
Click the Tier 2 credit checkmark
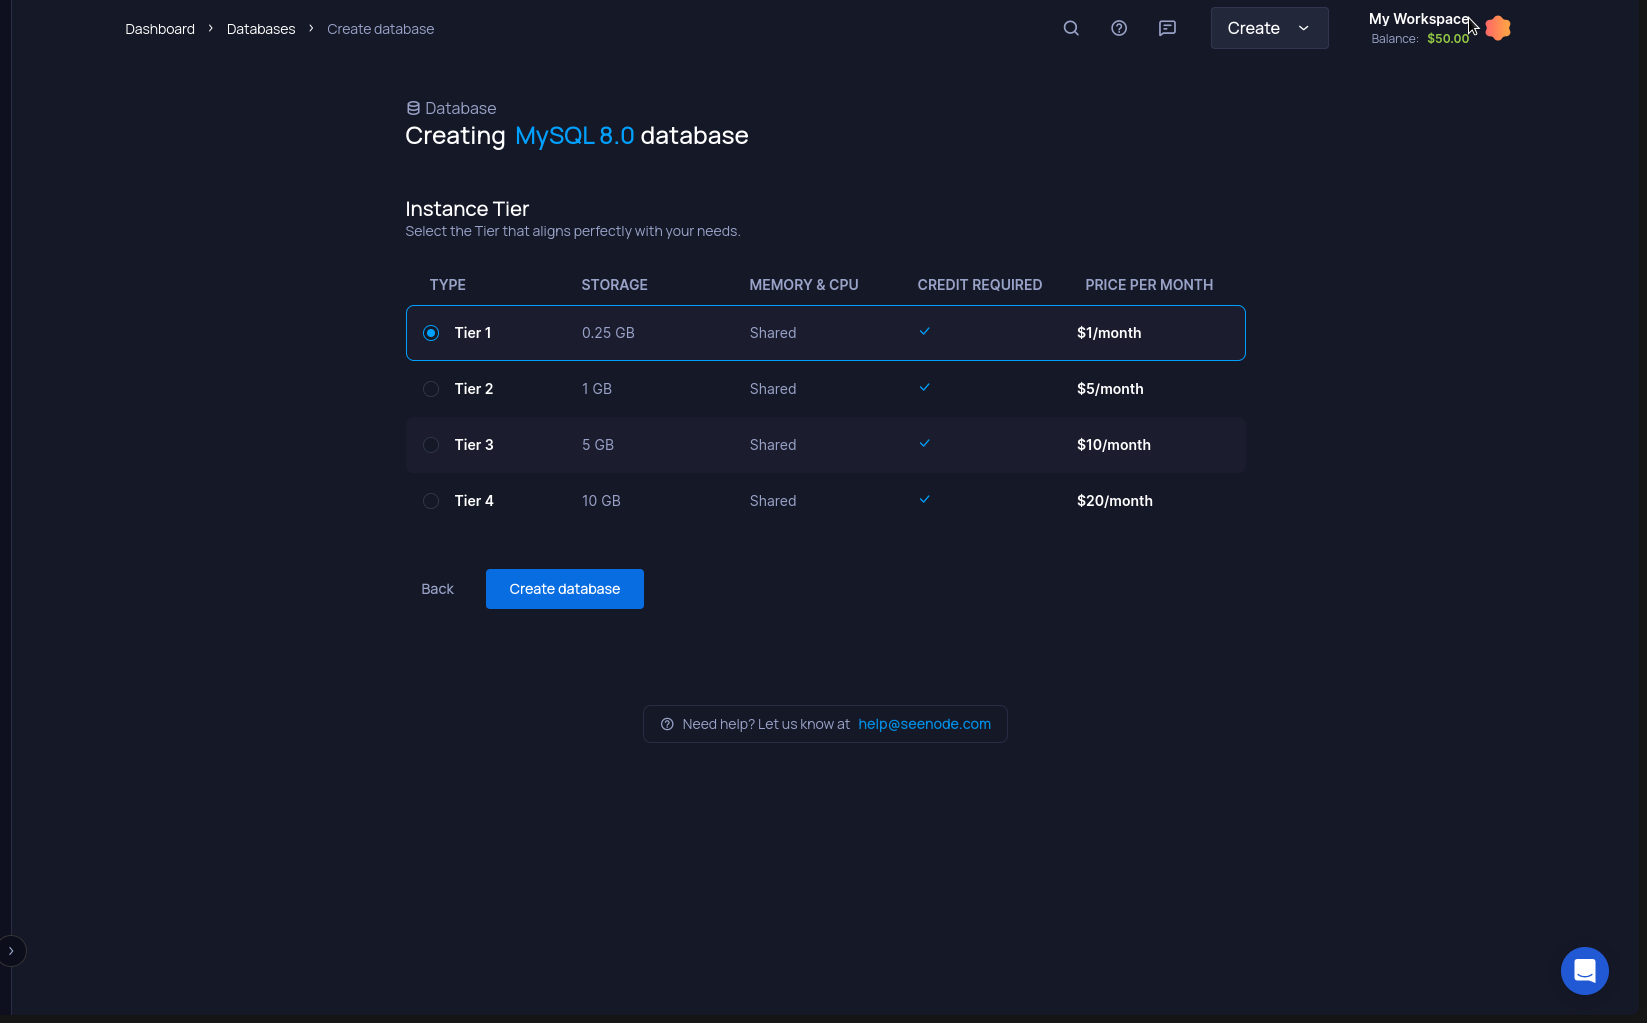[x=925, y=387]
